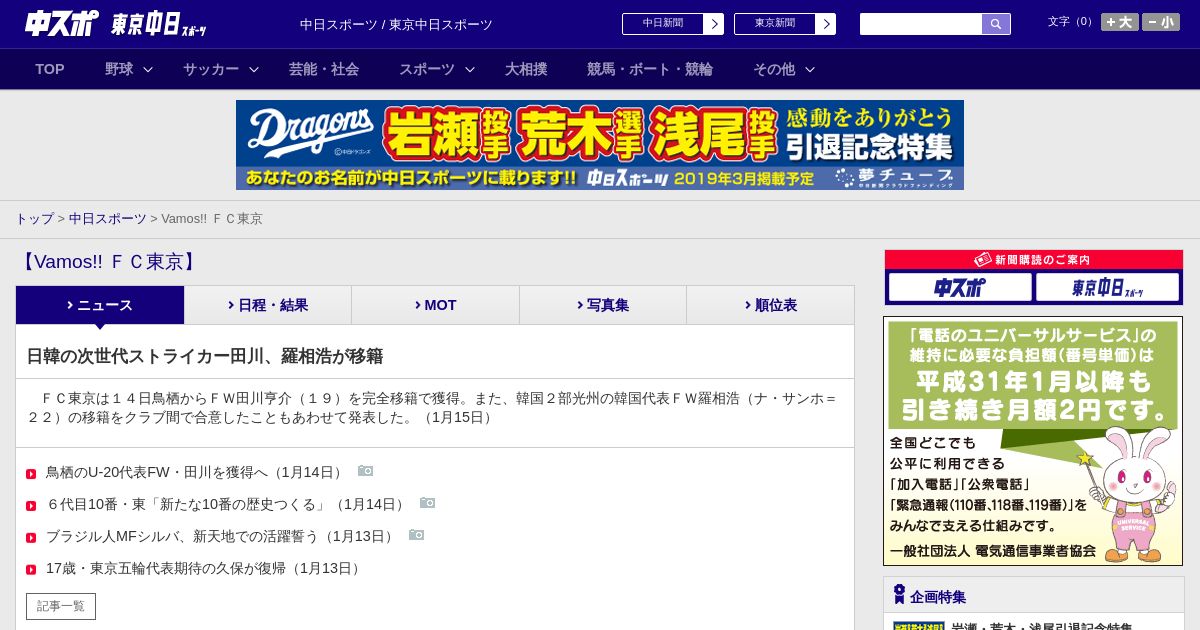
Task: Click the ユニバーサルサービス telephone ad
Action: [1033, 441]
